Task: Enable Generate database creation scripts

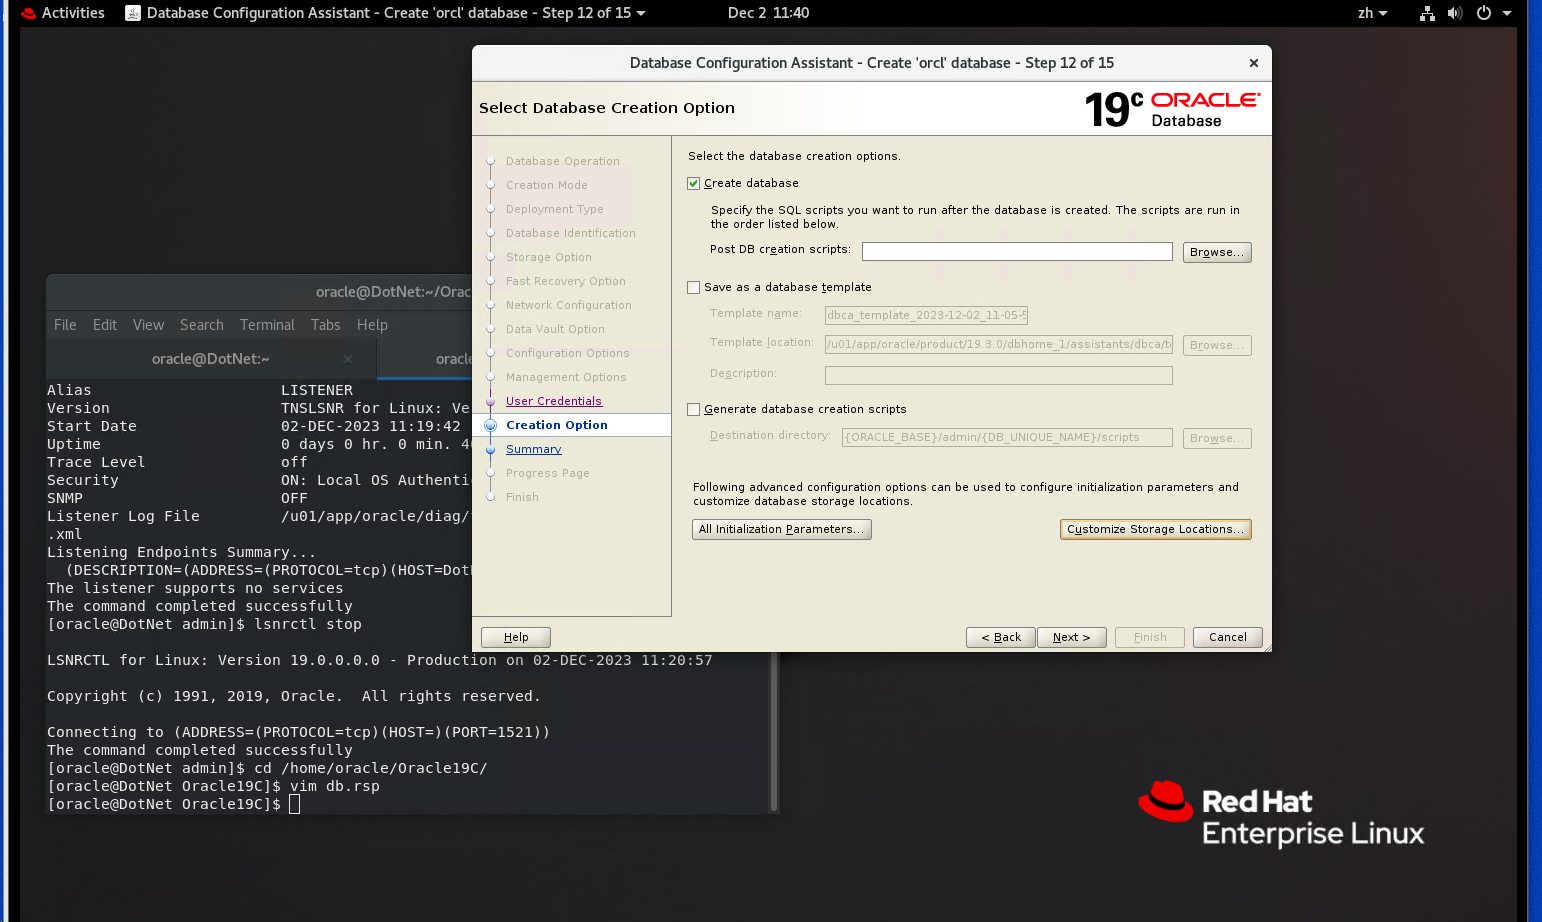Action: [x=694, y=410]
